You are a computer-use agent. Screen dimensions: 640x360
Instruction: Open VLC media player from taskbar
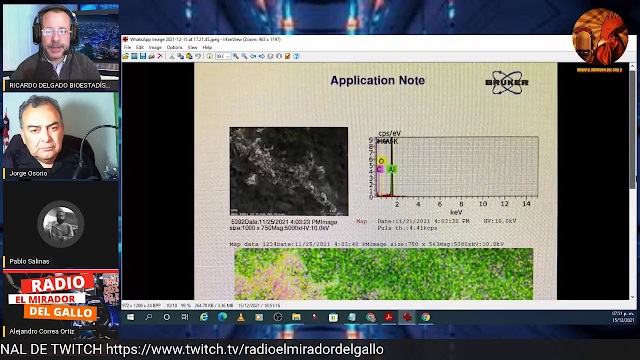click(241, 317)
